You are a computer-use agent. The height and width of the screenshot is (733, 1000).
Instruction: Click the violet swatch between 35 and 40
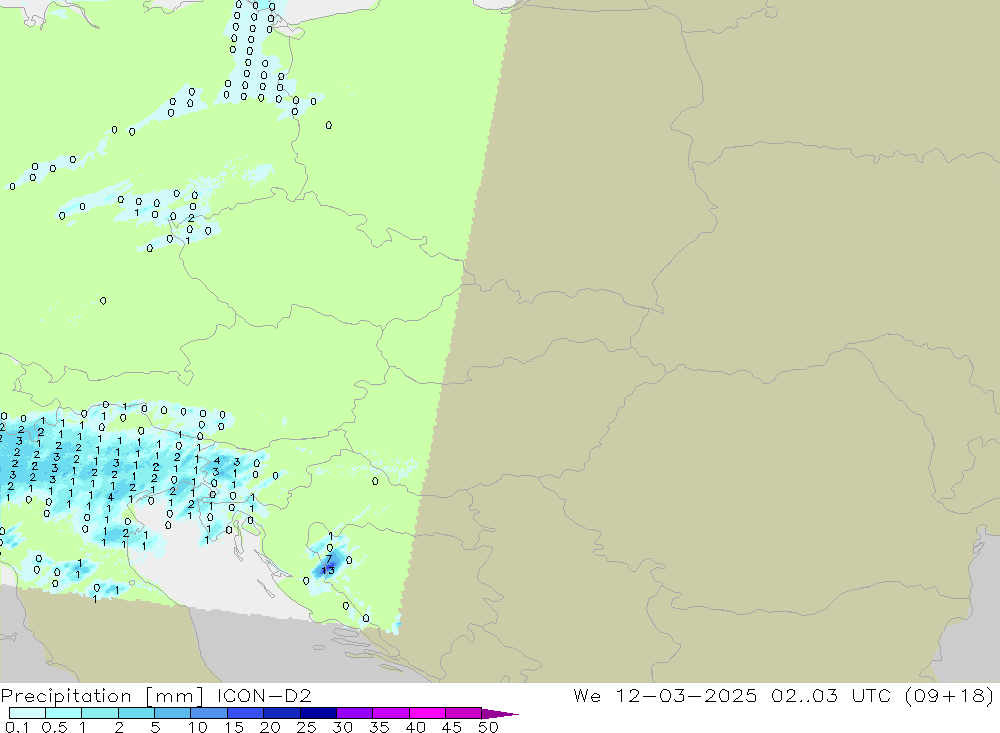pyautogui.click(x=391, y=713)
